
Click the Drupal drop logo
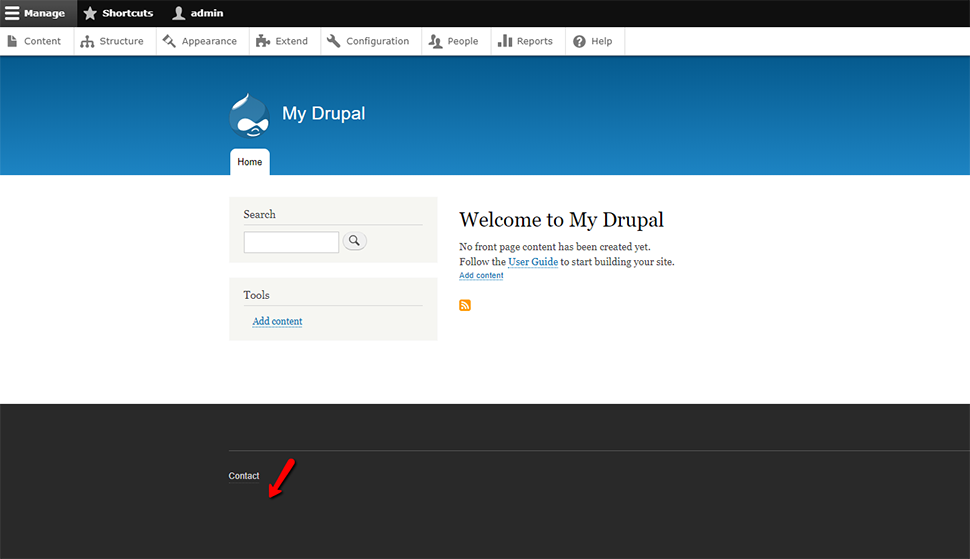[249, 116]
